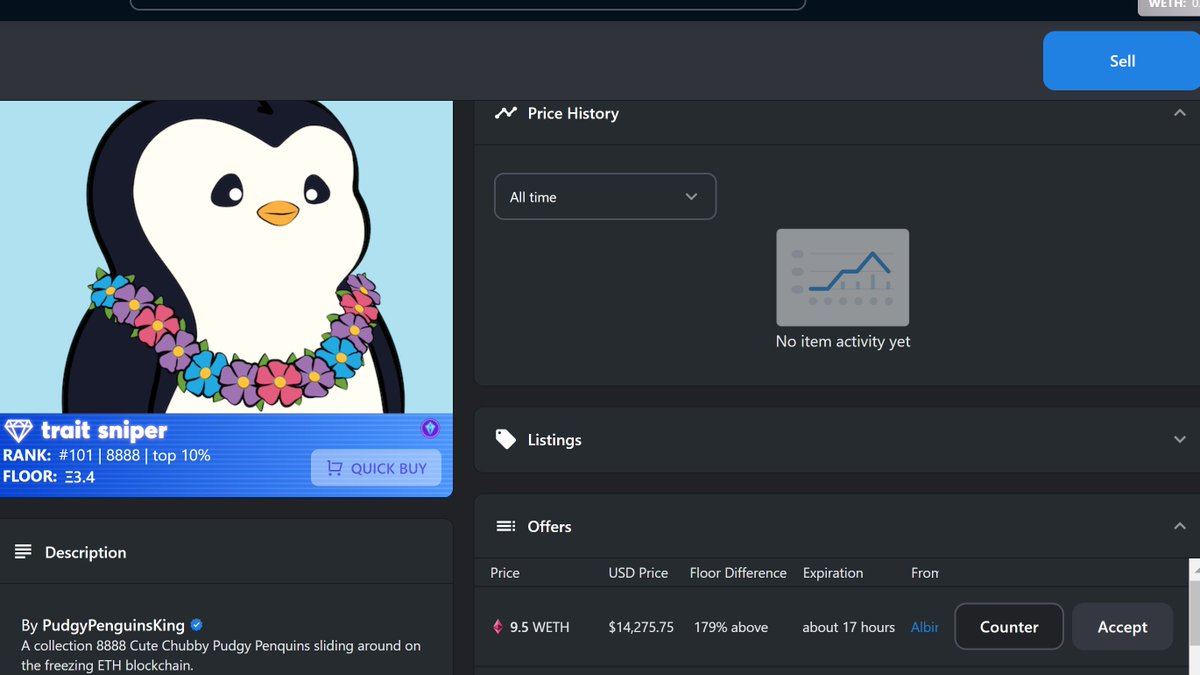Screen dimensions: 1200x675
Task: Click the search field at top
Action: (x=468, y=4)
